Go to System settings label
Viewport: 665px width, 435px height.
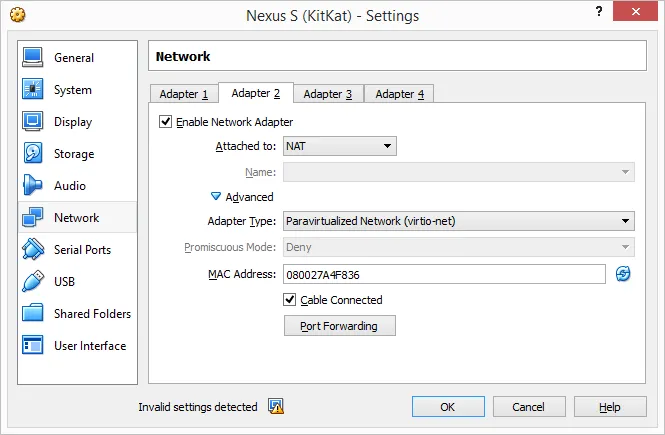click(73, 90)
